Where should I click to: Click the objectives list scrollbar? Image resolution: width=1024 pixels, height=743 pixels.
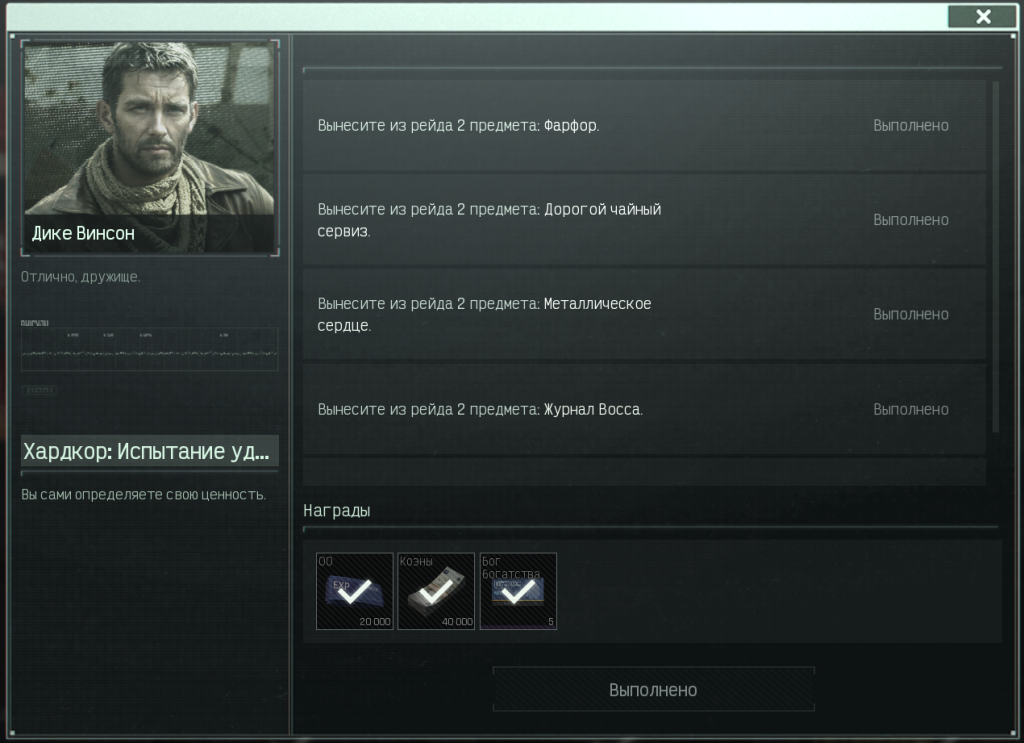click(x=995, y=257)
